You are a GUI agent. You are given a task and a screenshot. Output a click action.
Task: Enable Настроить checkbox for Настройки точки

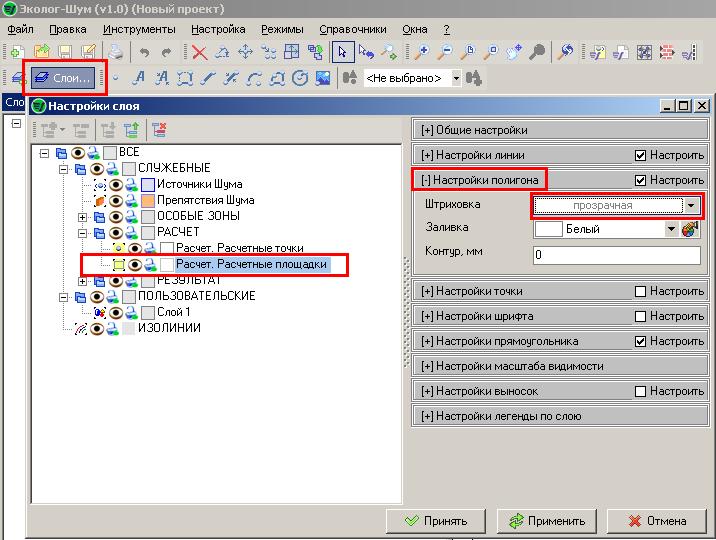coord(641,291)
